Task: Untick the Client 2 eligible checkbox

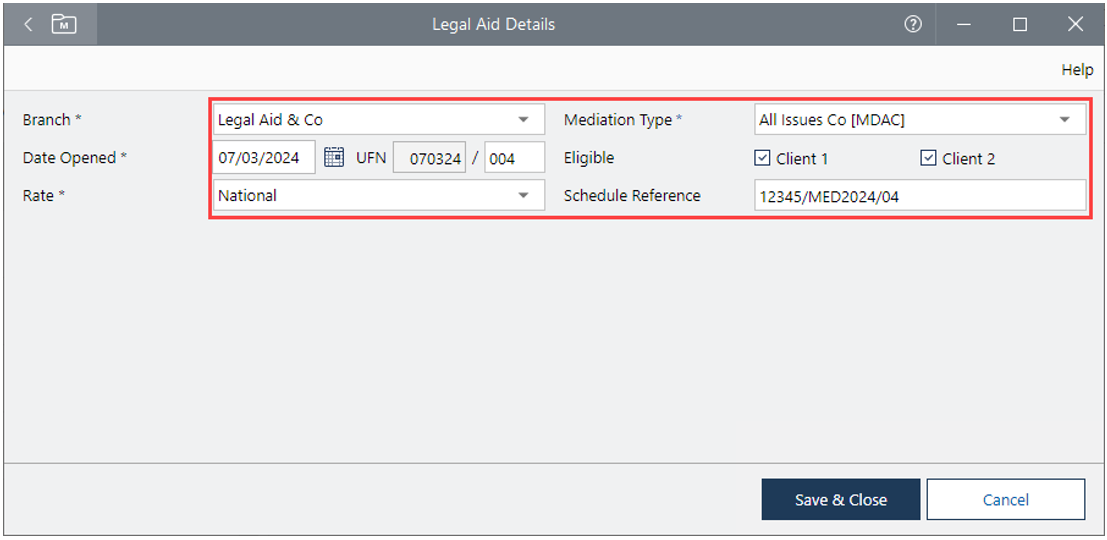Action: pos(928,158)
